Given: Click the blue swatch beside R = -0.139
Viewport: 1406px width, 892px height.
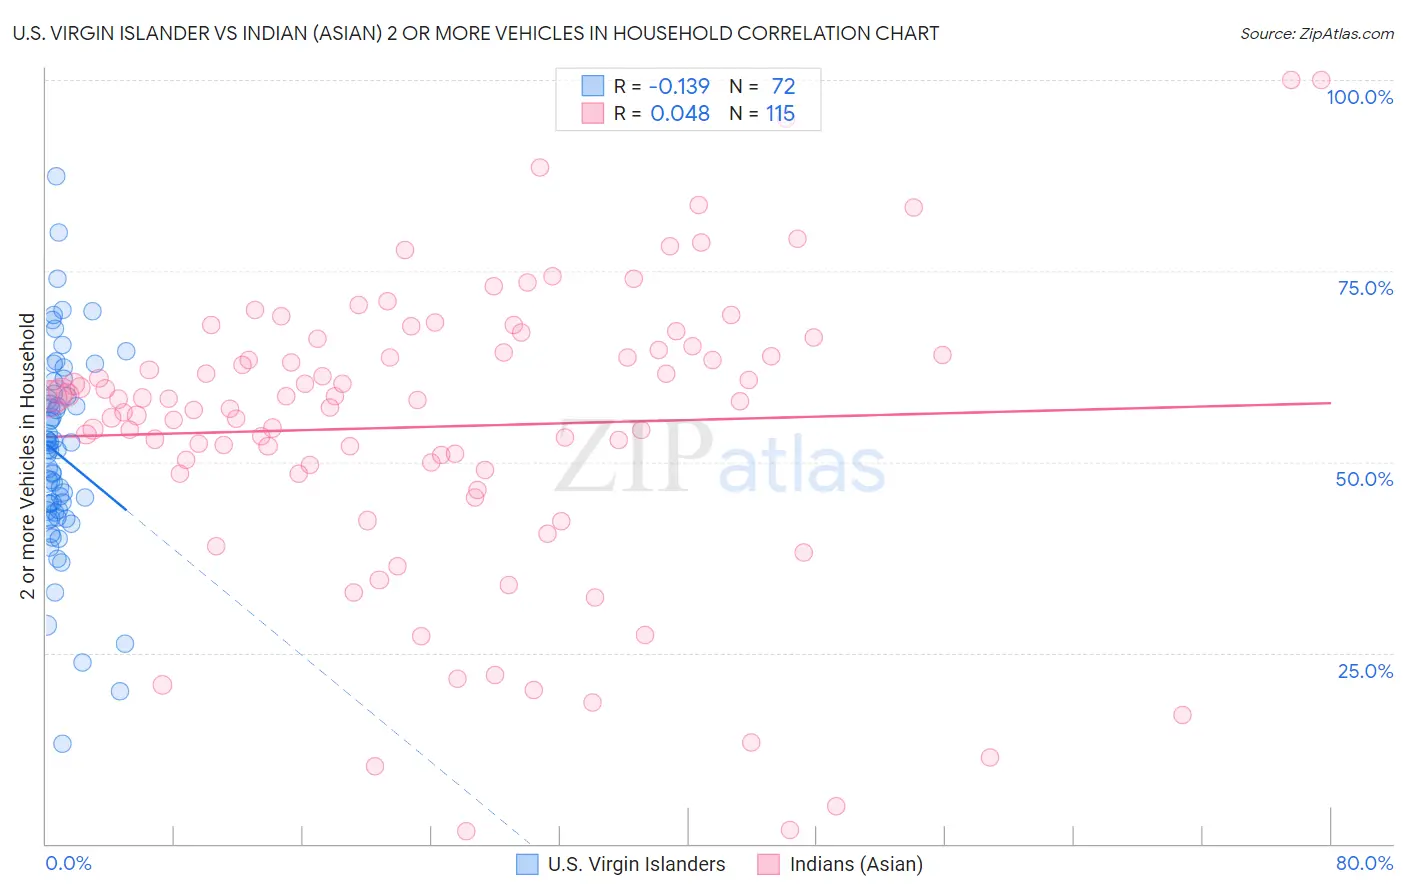Looking at the screenshot, I should coord(593,86).
